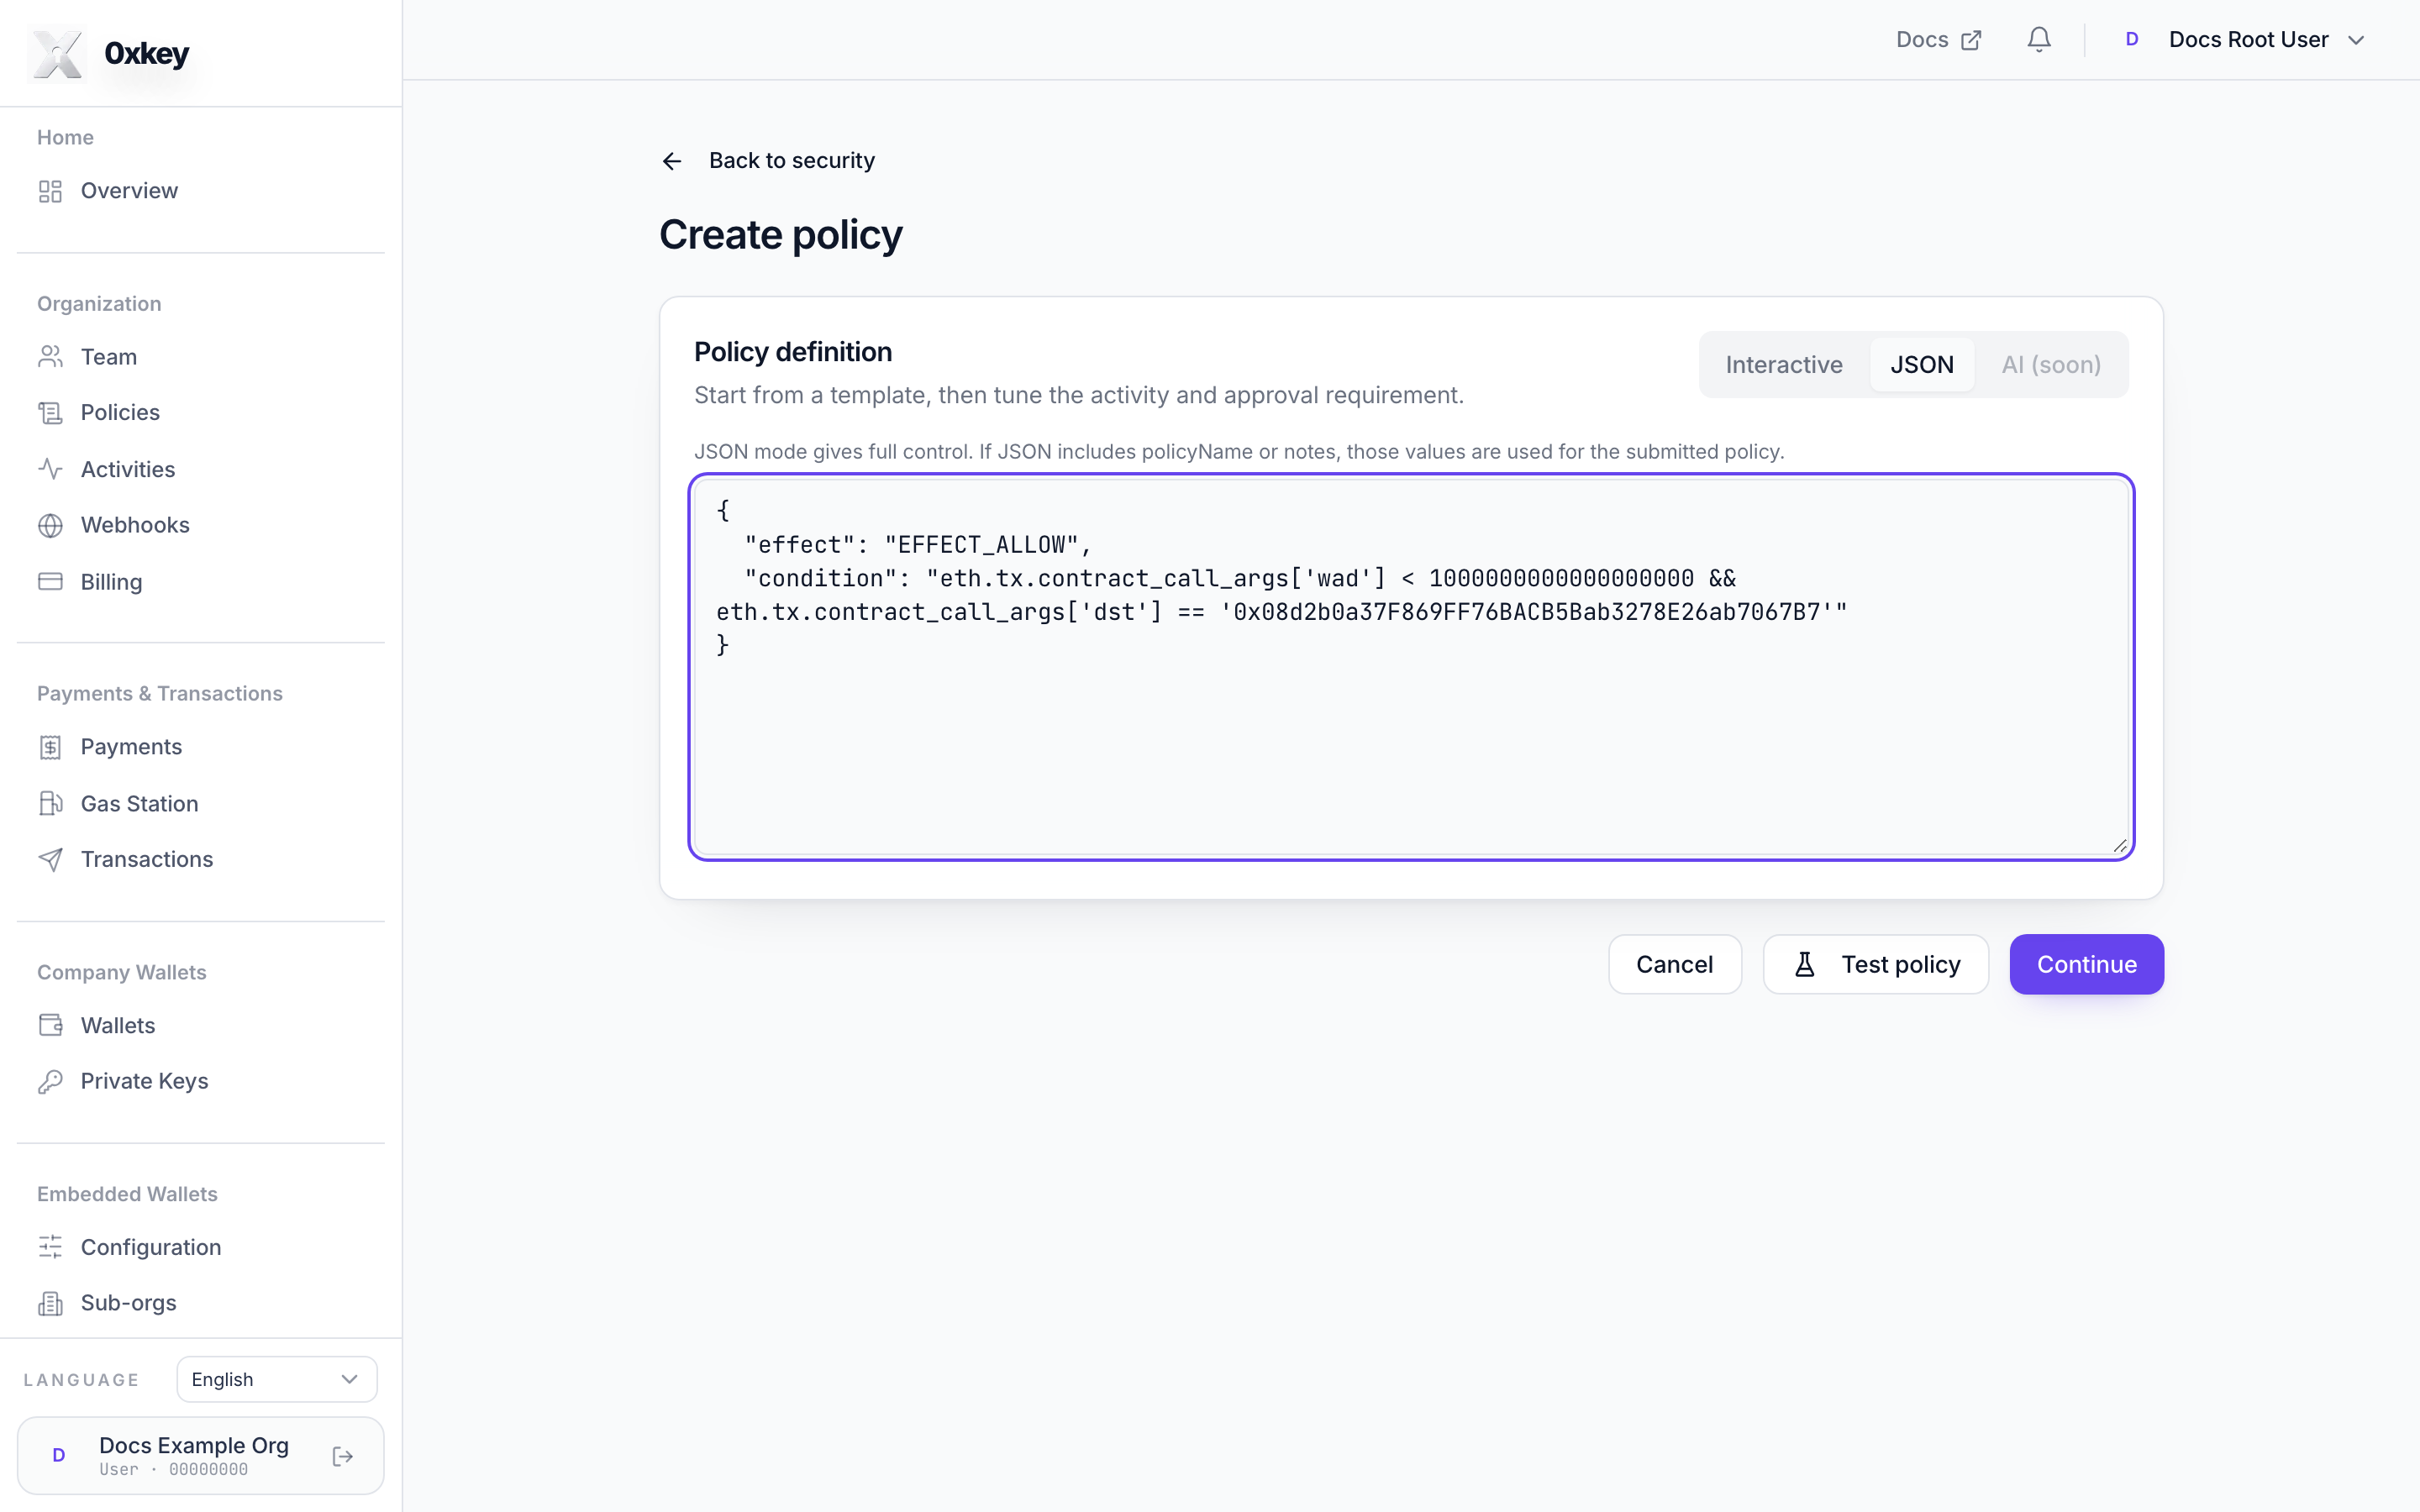Open Overview via its grid icon
The image size is (2420, 1512).
point(50,191)
